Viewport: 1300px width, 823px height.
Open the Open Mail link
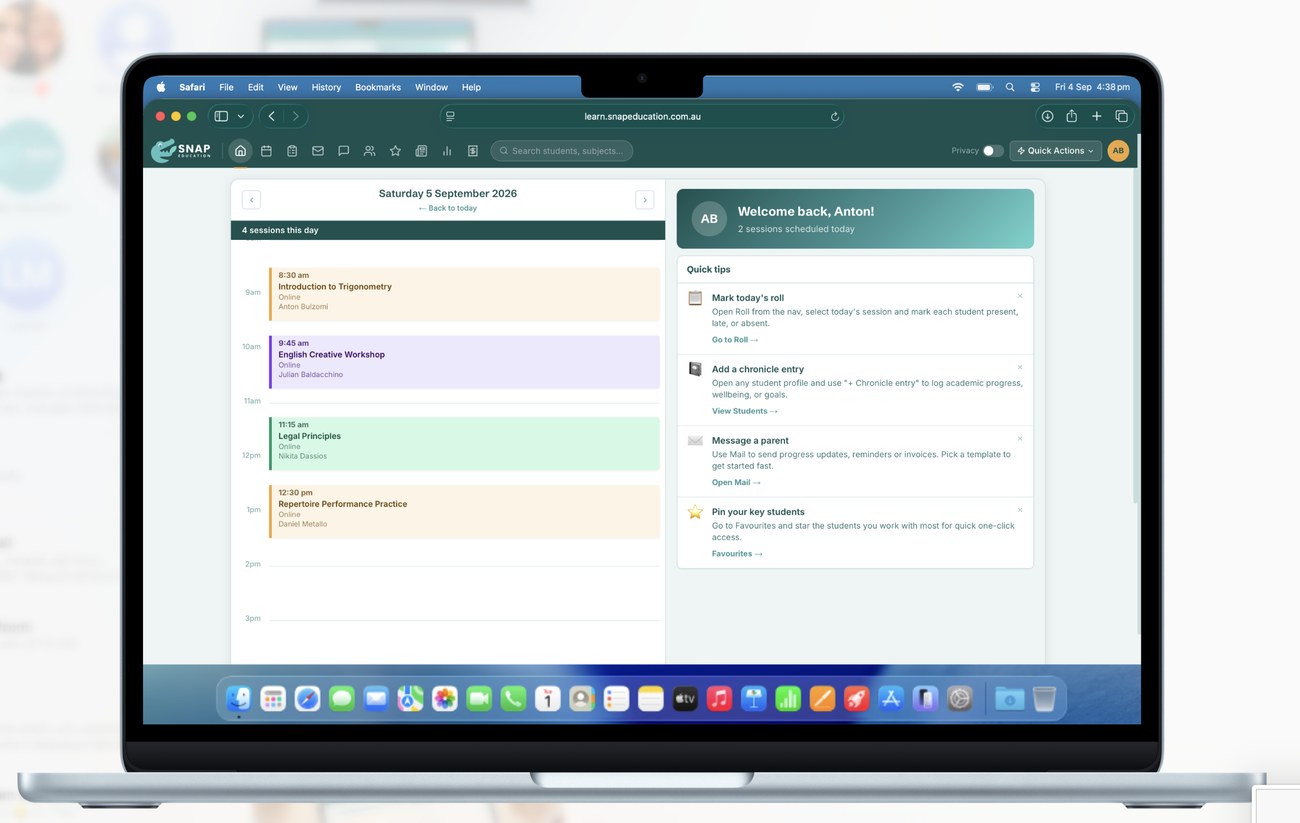point(736,482)
